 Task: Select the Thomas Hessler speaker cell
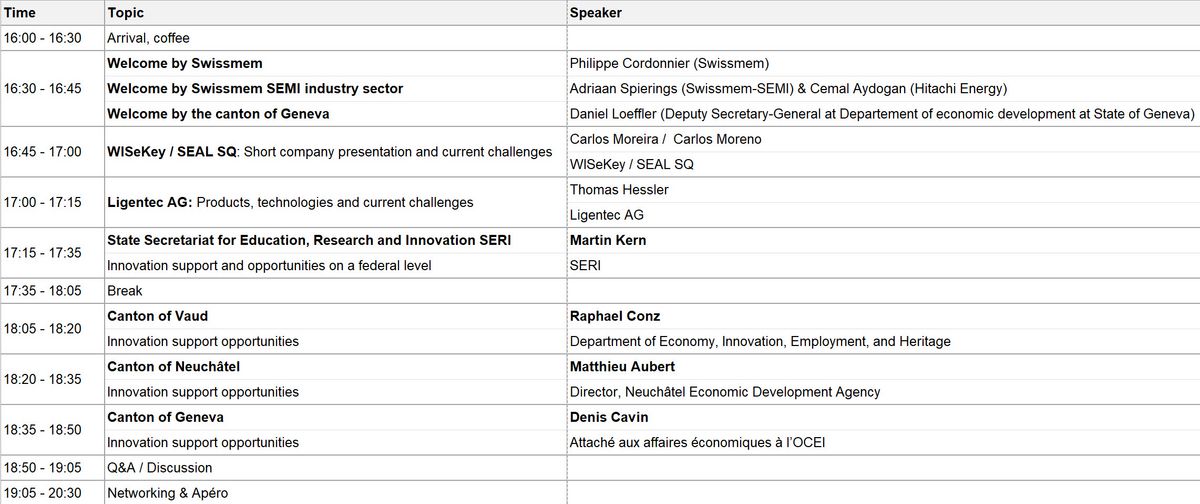tap(619, 189)
